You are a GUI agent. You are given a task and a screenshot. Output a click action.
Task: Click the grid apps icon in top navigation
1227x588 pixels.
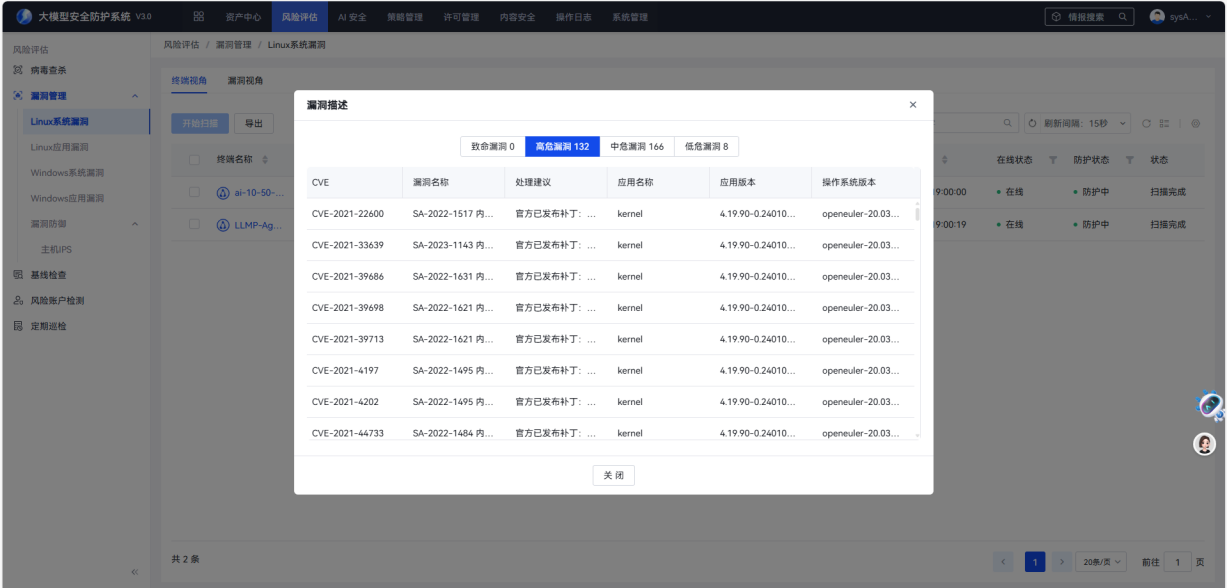[x=198, y=17]
